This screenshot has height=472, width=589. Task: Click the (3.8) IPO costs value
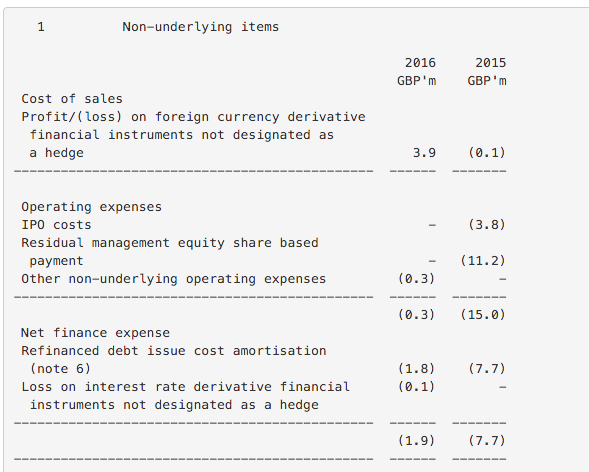pyautogui.click(x=487, y=225)
